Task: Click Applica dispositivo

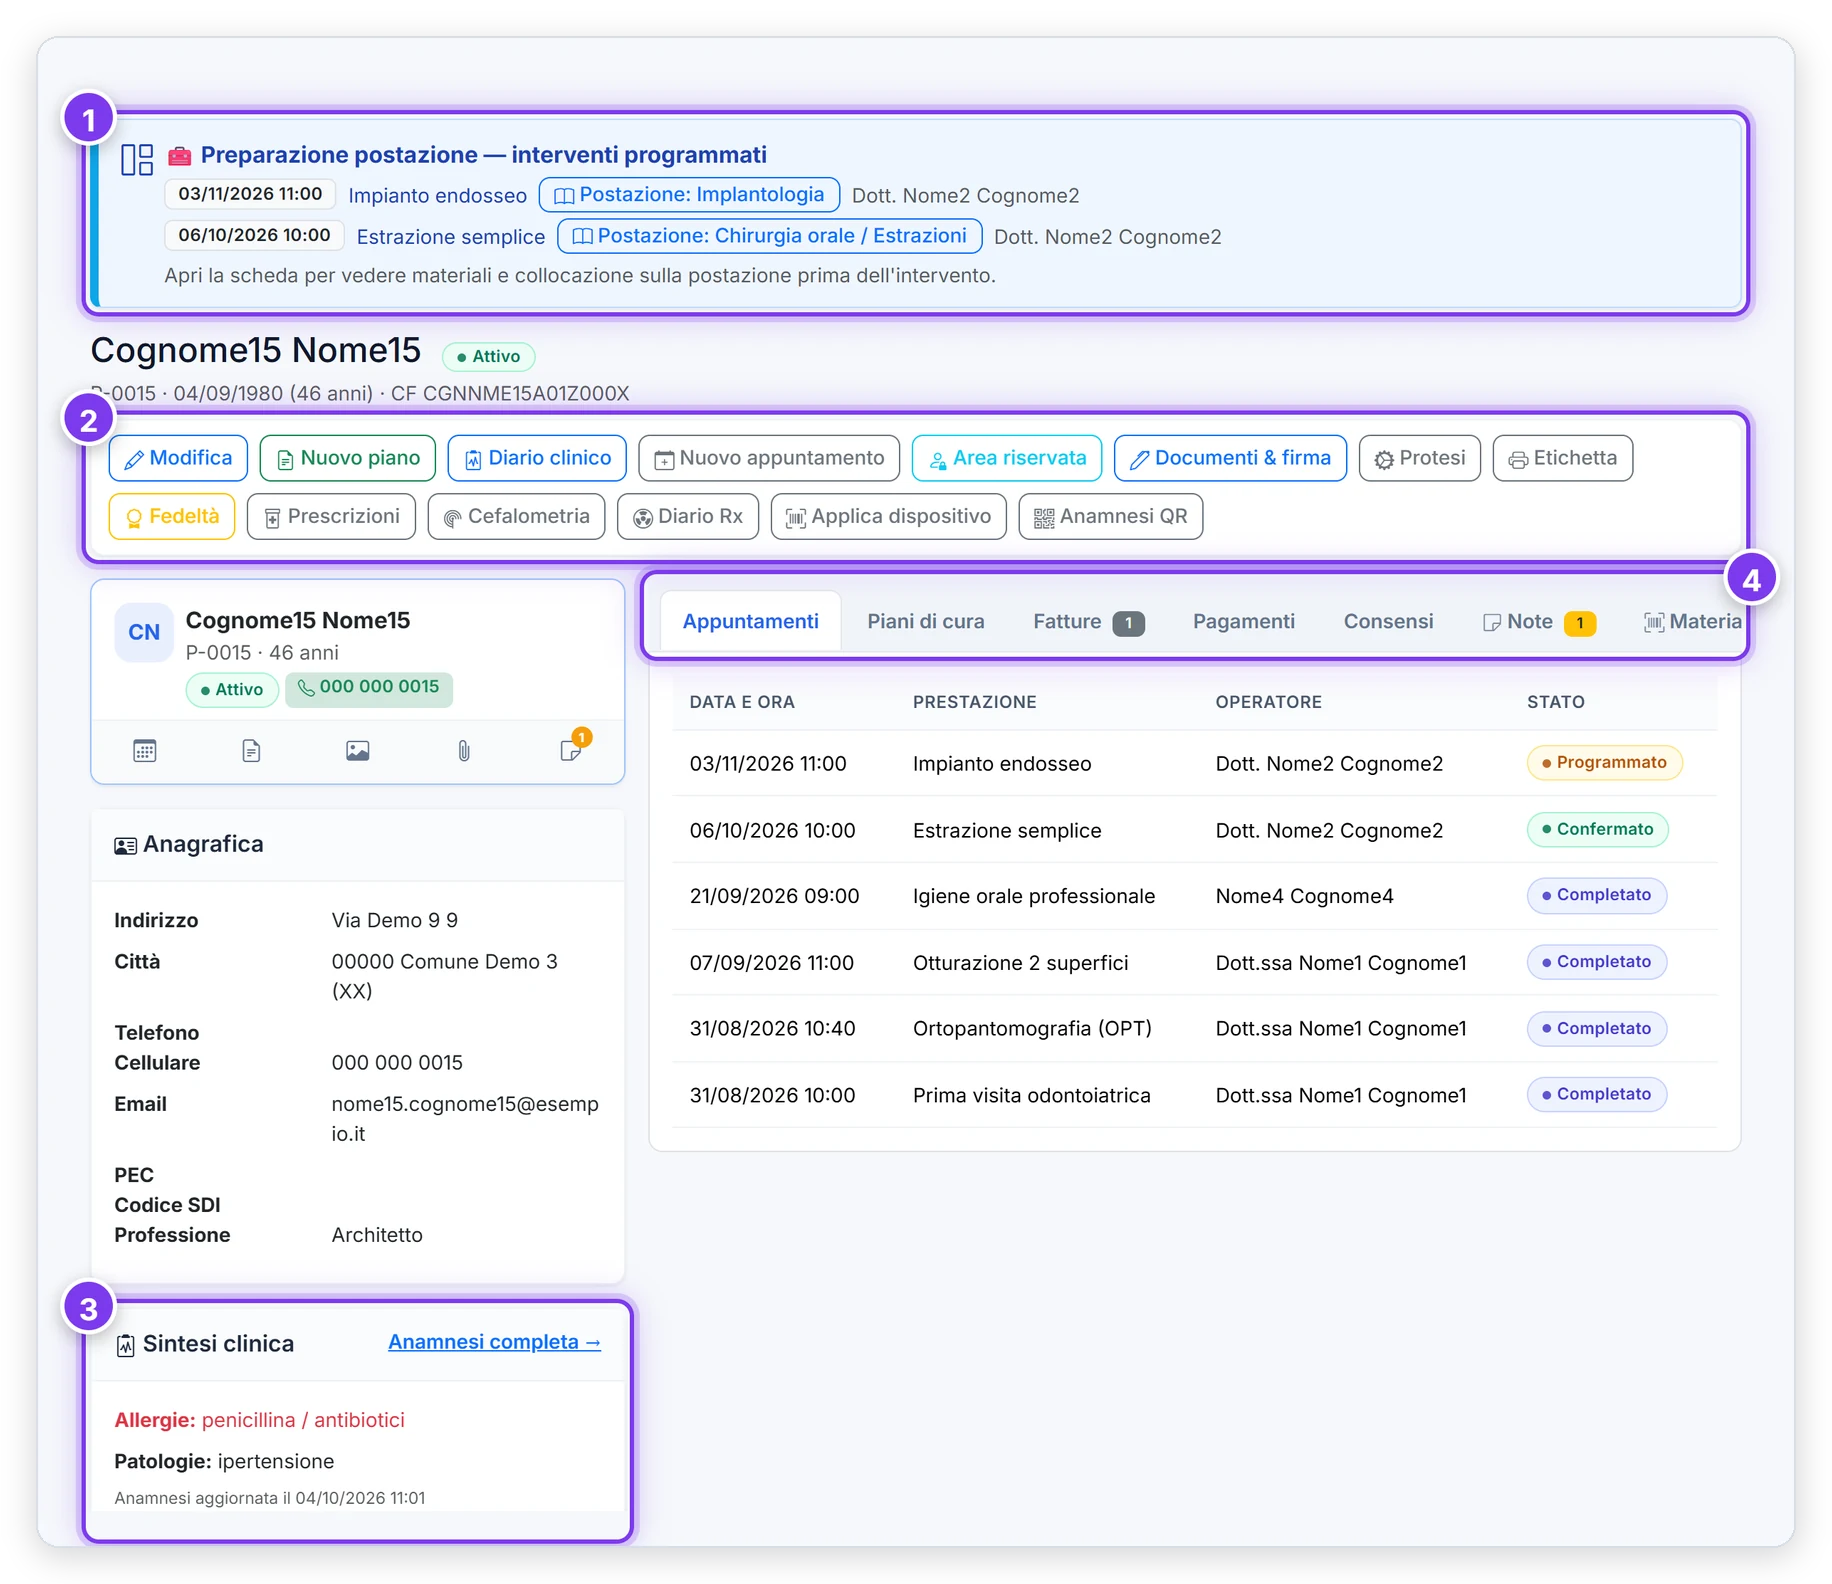Action: [x=889, y=516]
